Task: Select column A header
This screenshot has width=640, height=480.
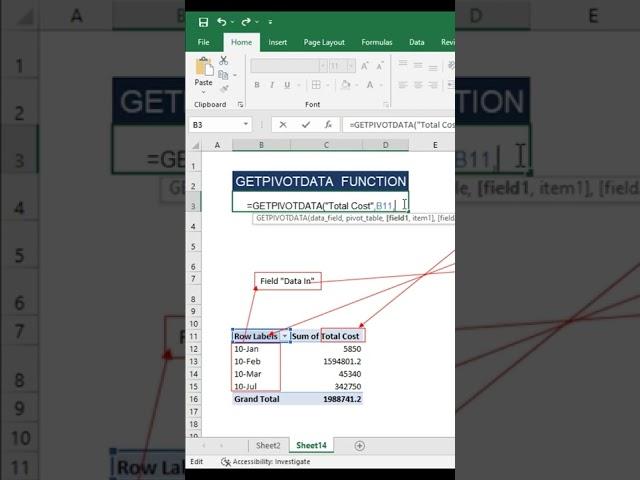Action: point(217,145)
